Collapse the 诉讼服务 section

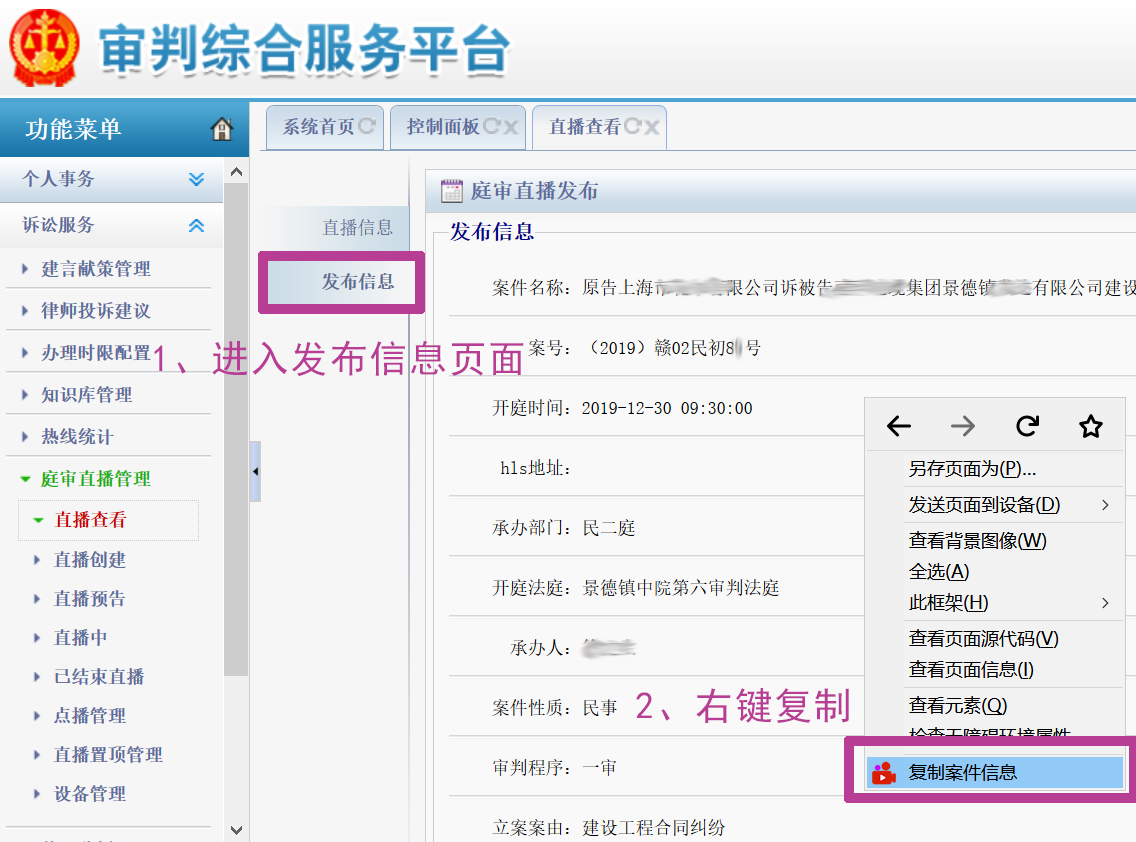196,226
